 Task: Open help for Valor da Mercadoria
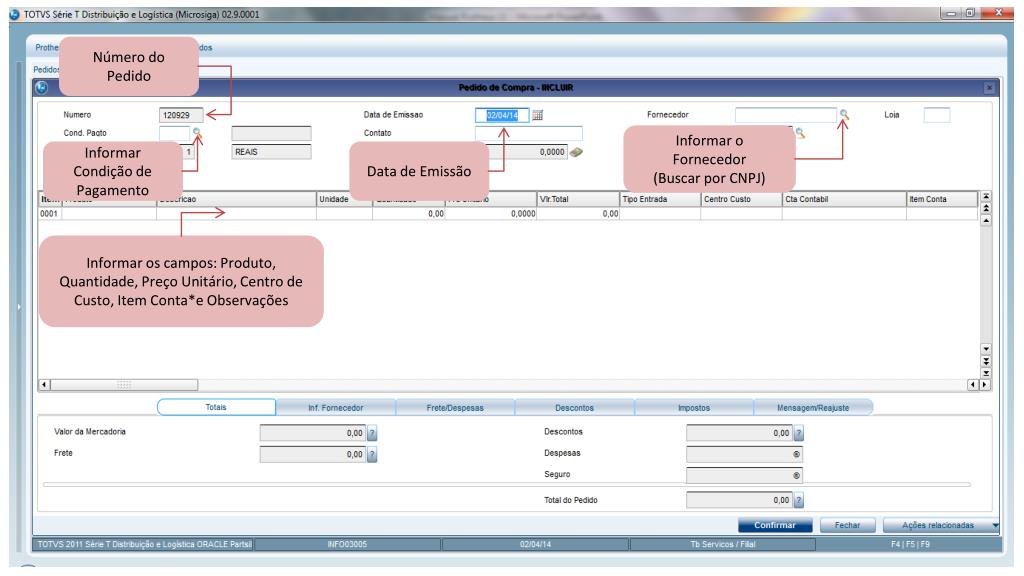[372, 433]
